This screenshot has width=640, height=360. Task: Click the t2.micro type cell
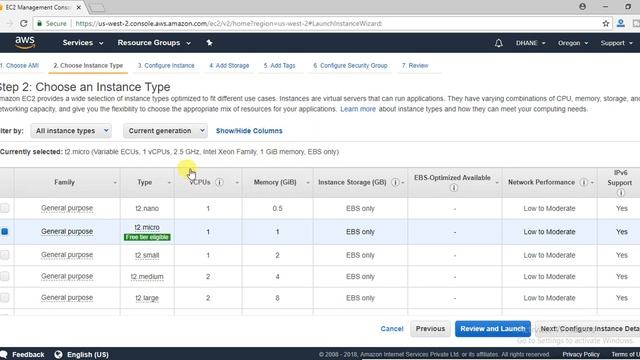[x=147, y=227]
